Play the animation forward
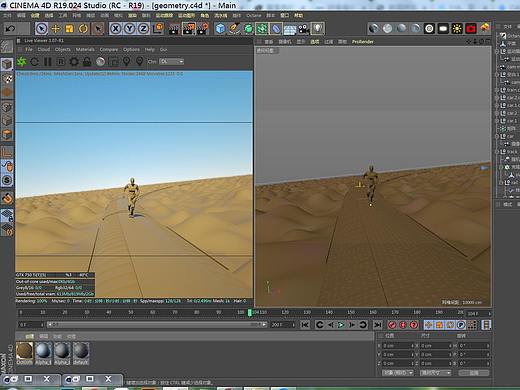Screen dimensions: 520x390 (341, 325)
